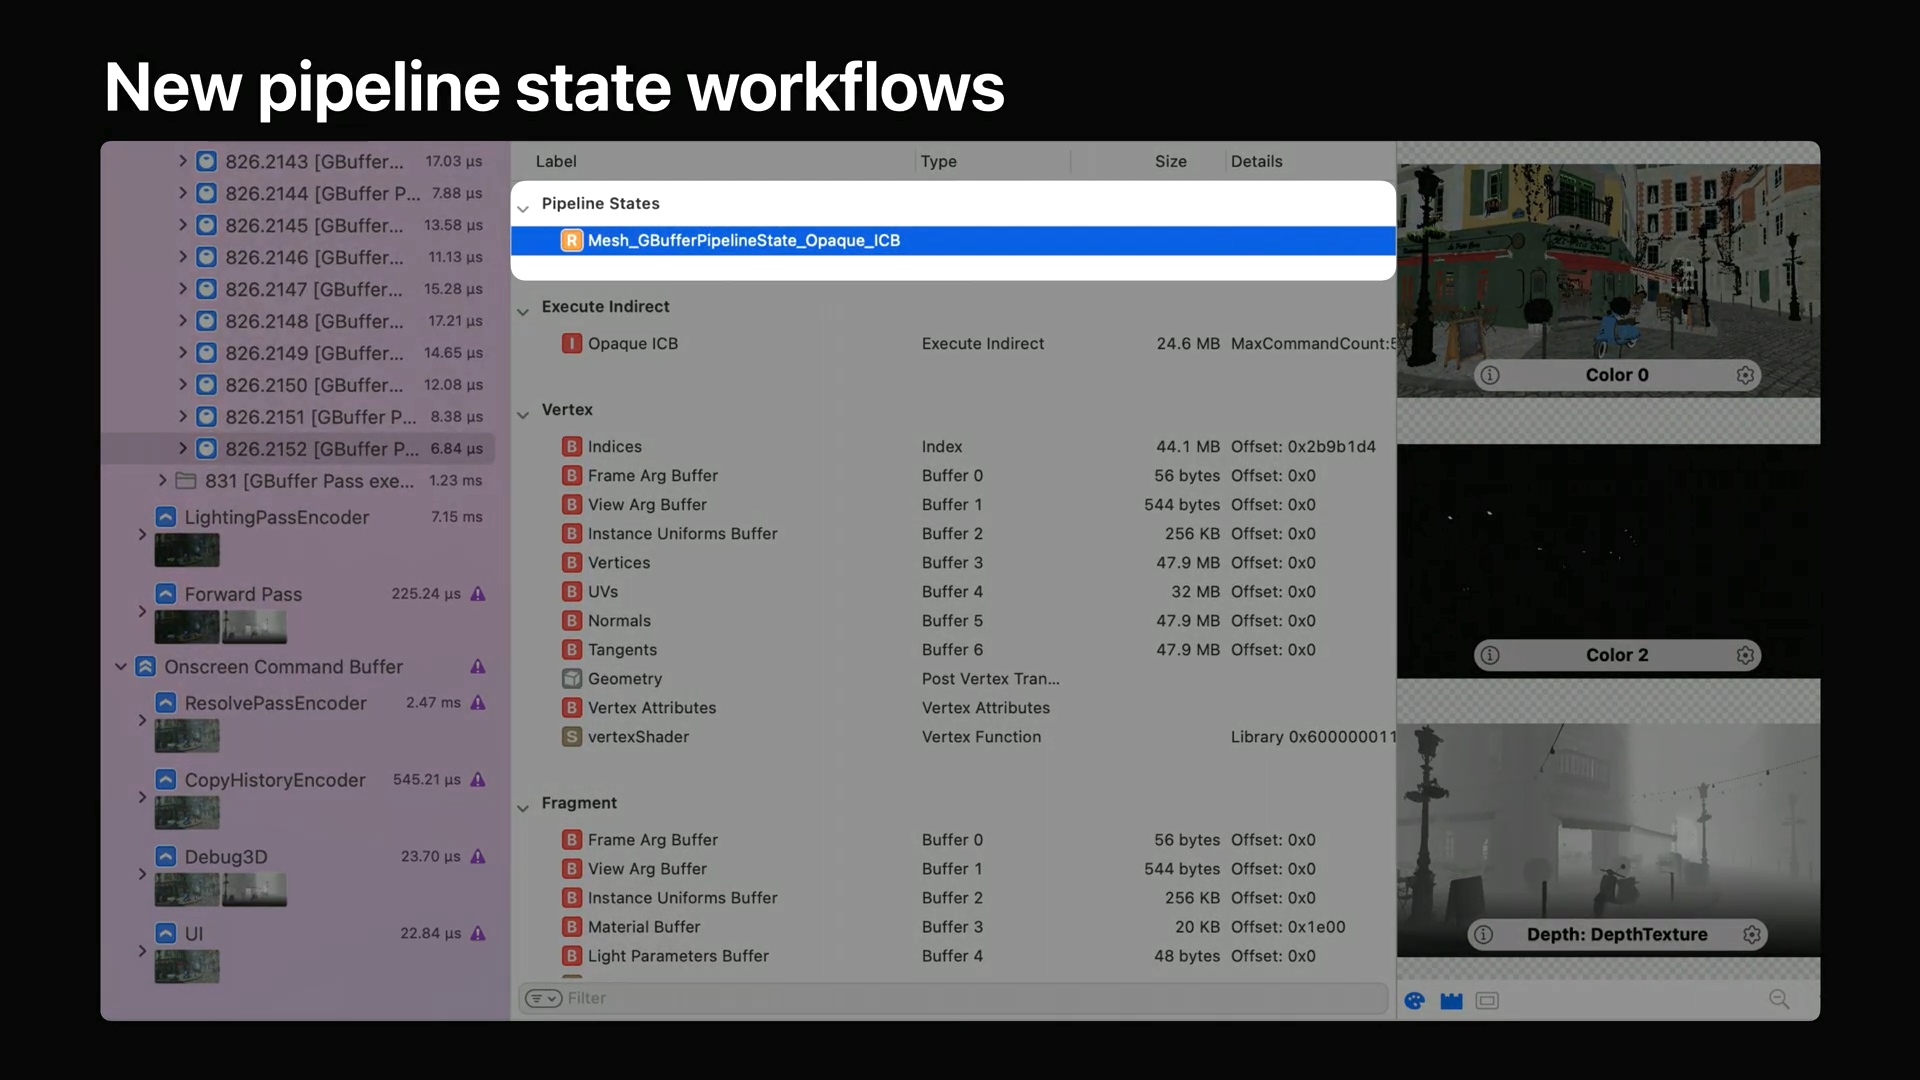The height and width of the screenshot is (1080, 1920).
Task: Click the filter options icon in filter bar
Action: (544, 998)
